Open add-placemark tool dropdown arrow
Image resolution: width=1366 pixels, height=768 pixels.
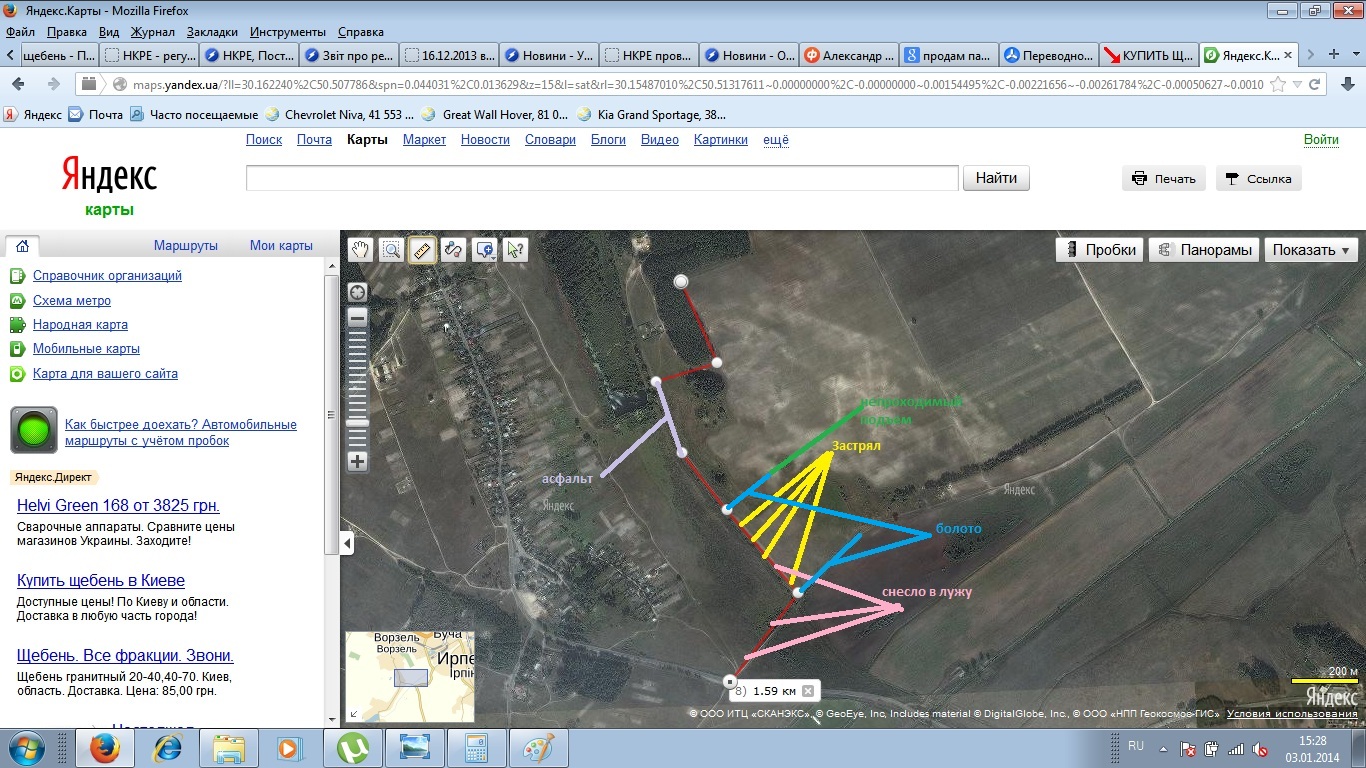click(x=494, y=256)
